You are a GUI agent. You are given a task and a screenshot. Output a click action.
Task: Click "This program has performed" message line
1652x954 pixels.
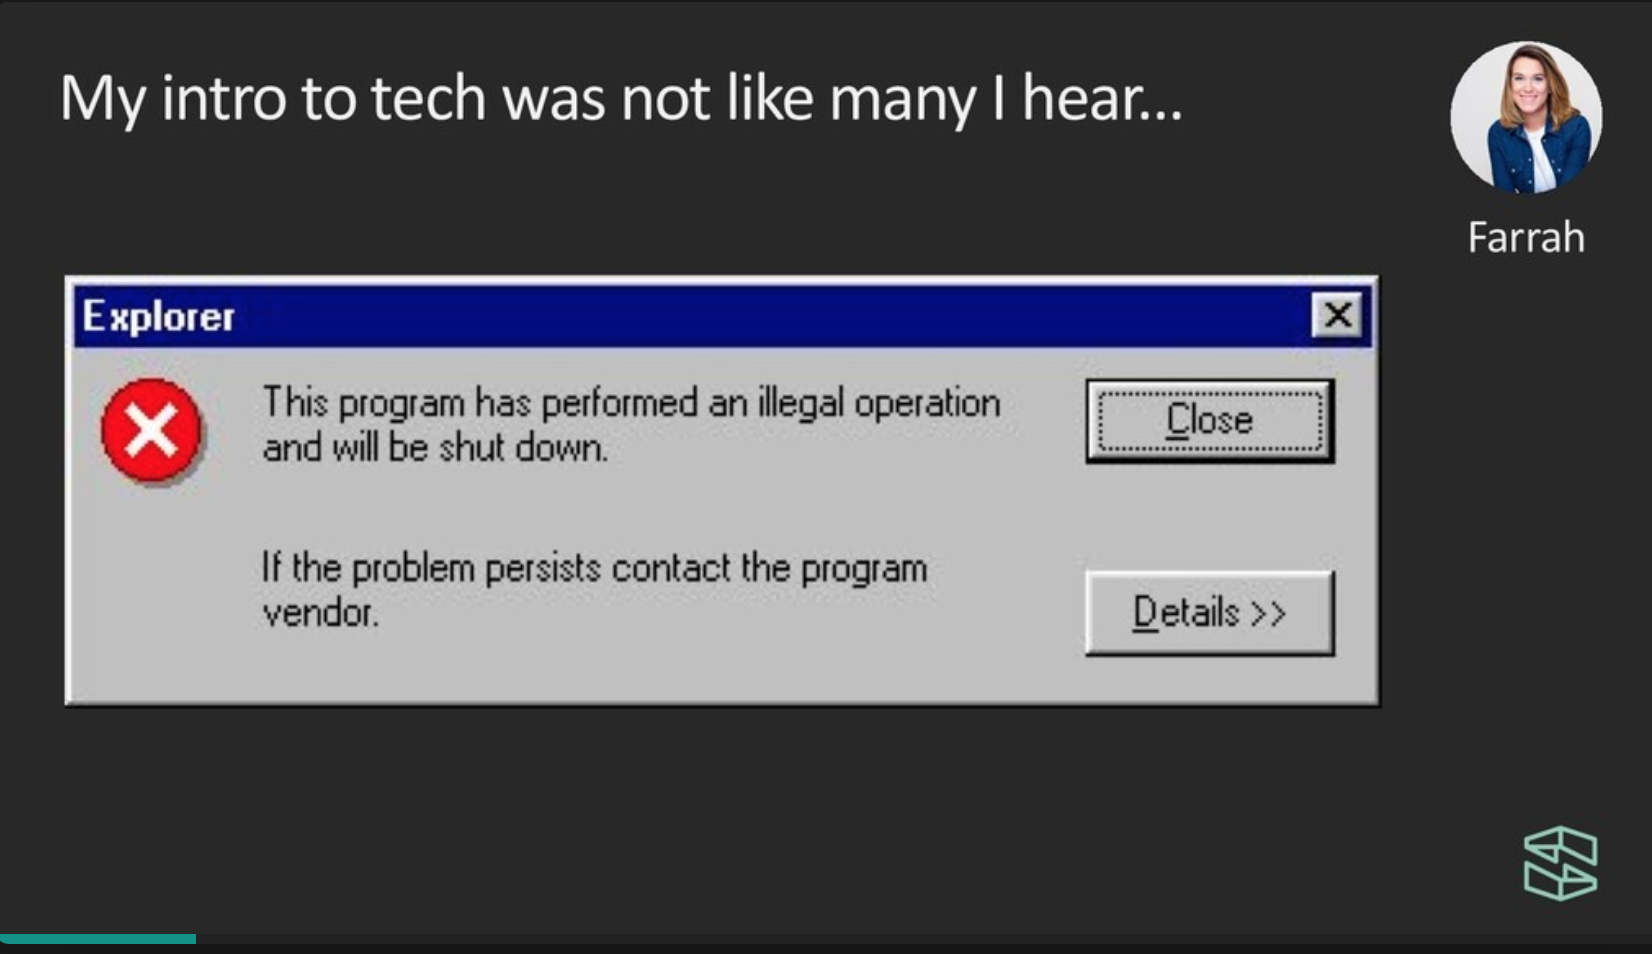tap(630, 403)
